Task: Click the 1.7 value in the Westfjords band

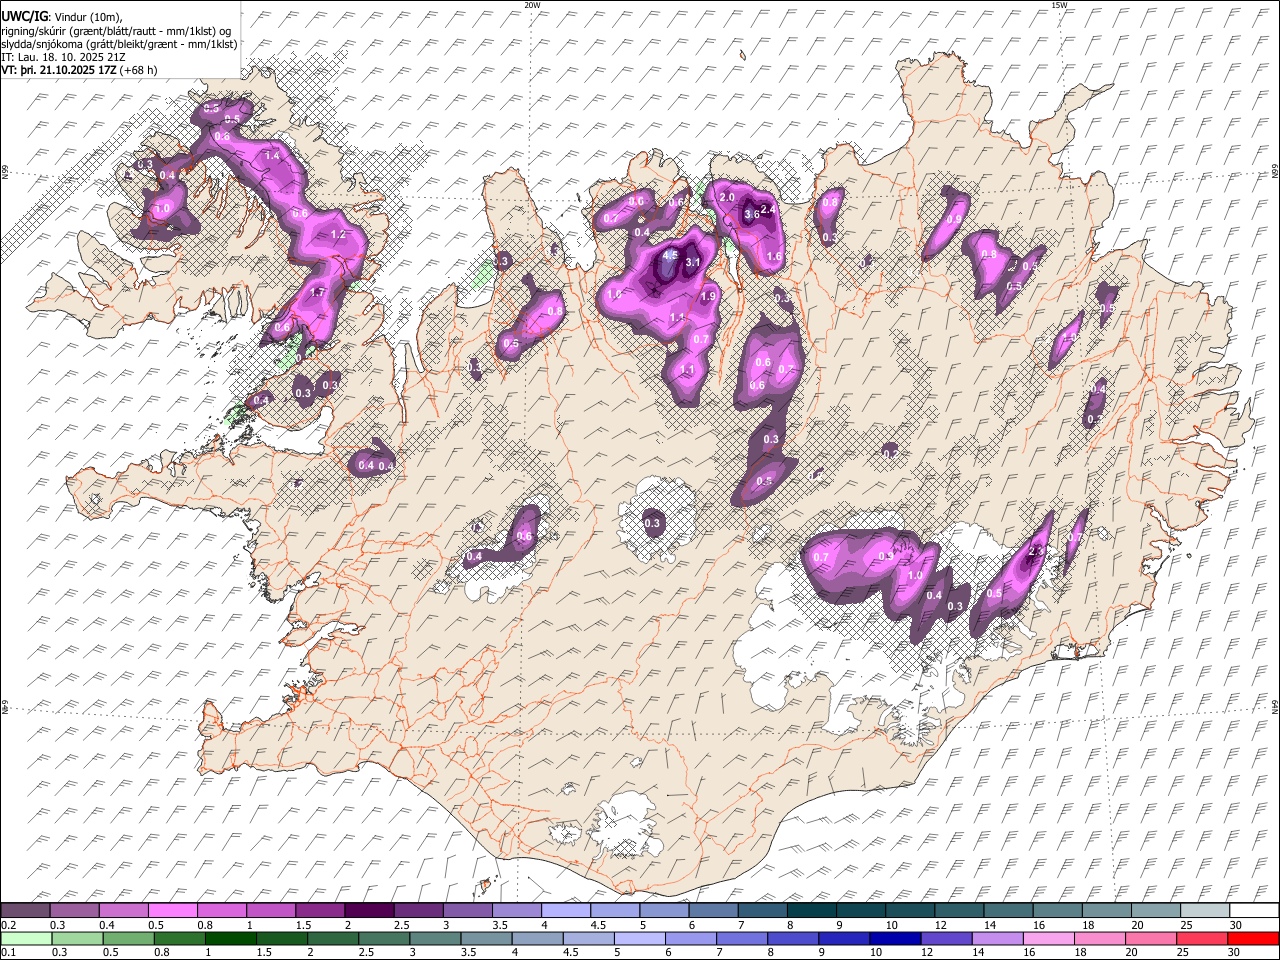Action: click(318, 293)
